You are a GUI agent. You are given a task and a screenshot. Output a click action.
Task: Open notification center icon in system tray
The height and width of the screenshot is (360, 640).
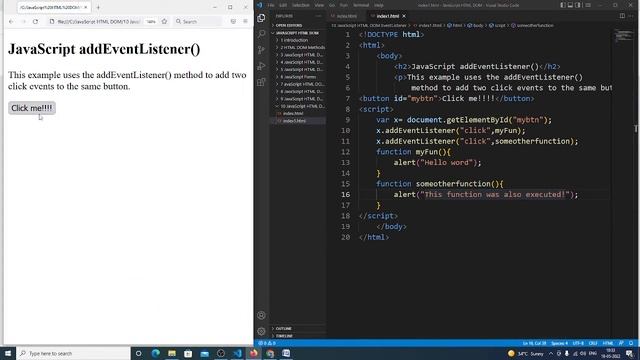click(630, 353)
